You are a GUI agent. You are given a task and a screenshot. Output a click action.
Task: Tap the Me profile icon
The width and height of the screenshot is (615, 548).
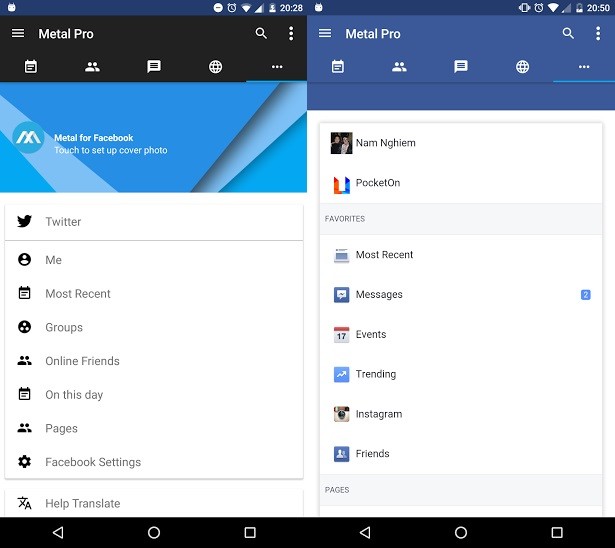(24, 260)
